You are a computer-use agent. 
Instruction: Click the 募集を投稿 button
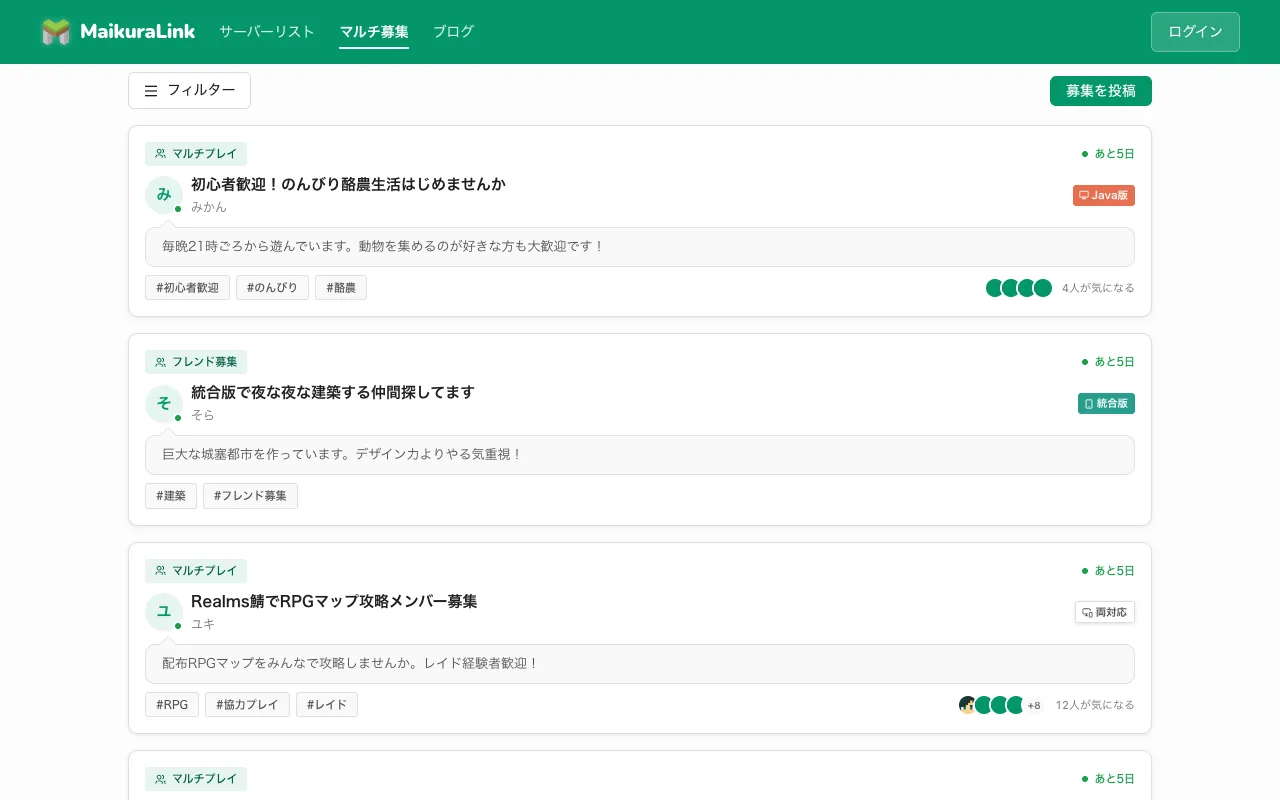coord(1101,91)
